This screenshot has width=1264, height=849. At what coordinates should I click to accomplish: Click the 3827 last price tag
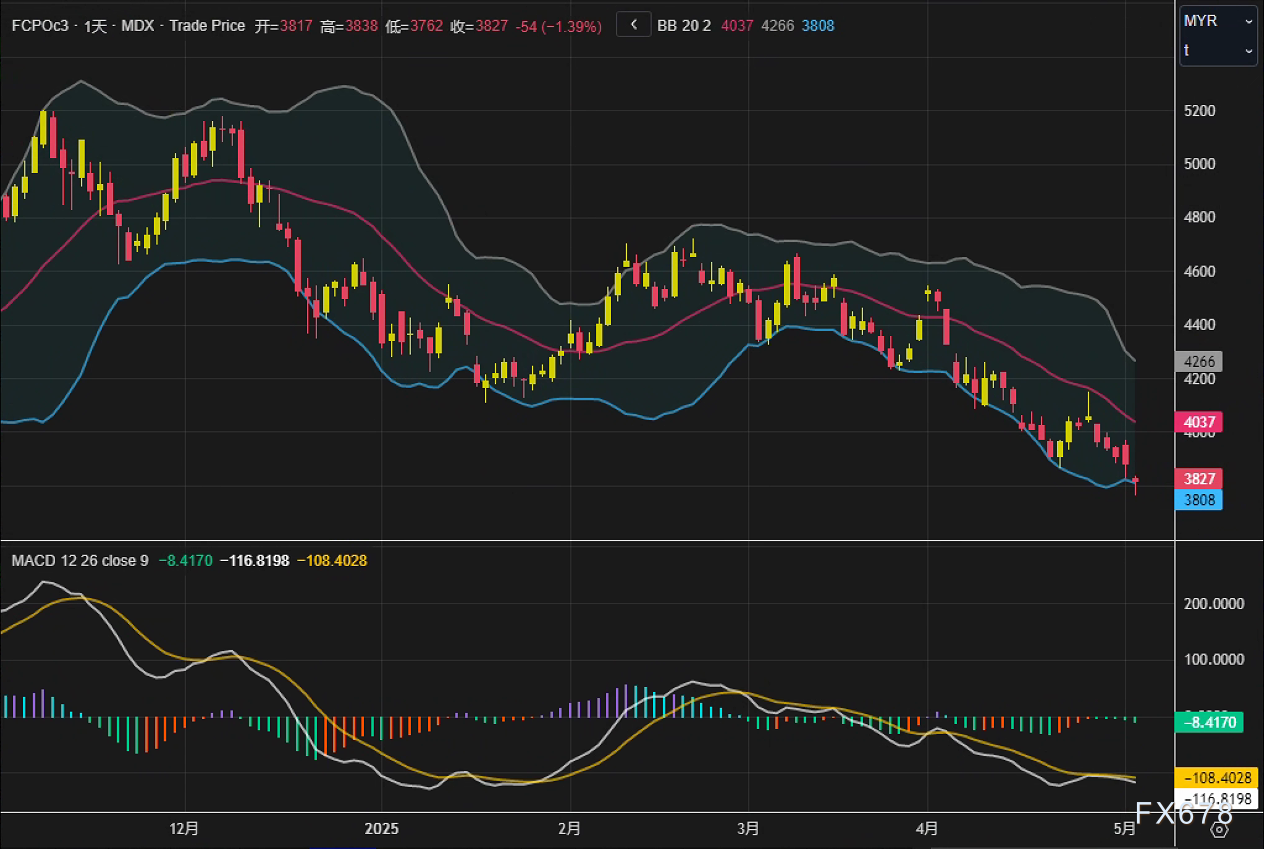(1200, 479)
